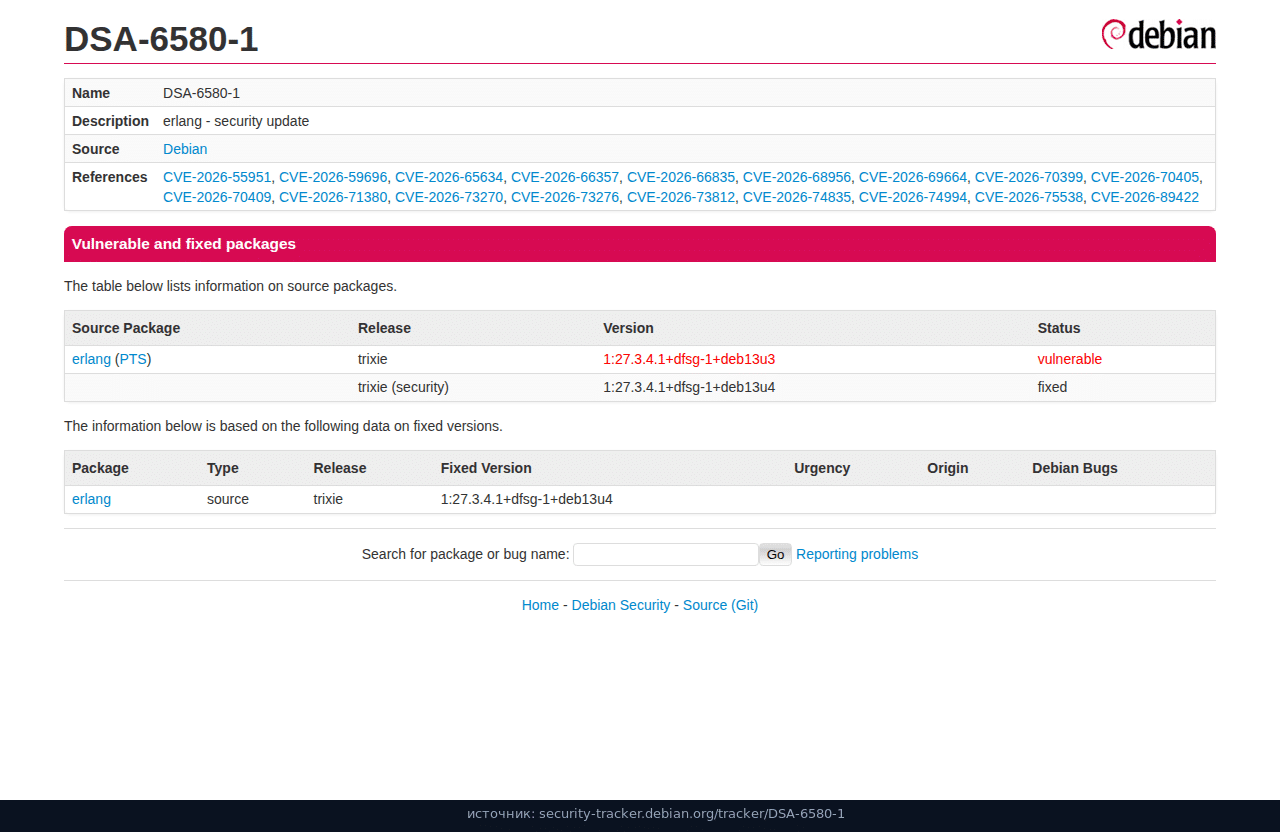This screenshot has width=1280, height=832.
Task: Click the 'erlang - security update' description
Action: pos(236,121)
